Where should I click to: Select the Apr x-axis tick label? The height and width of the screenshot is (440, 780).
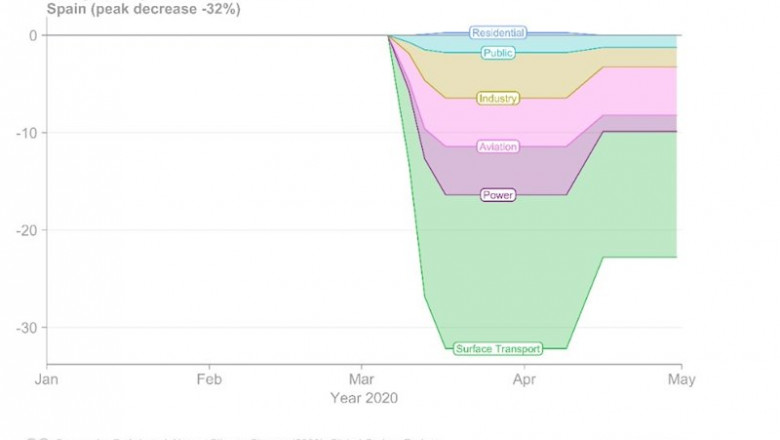[523, 380]
